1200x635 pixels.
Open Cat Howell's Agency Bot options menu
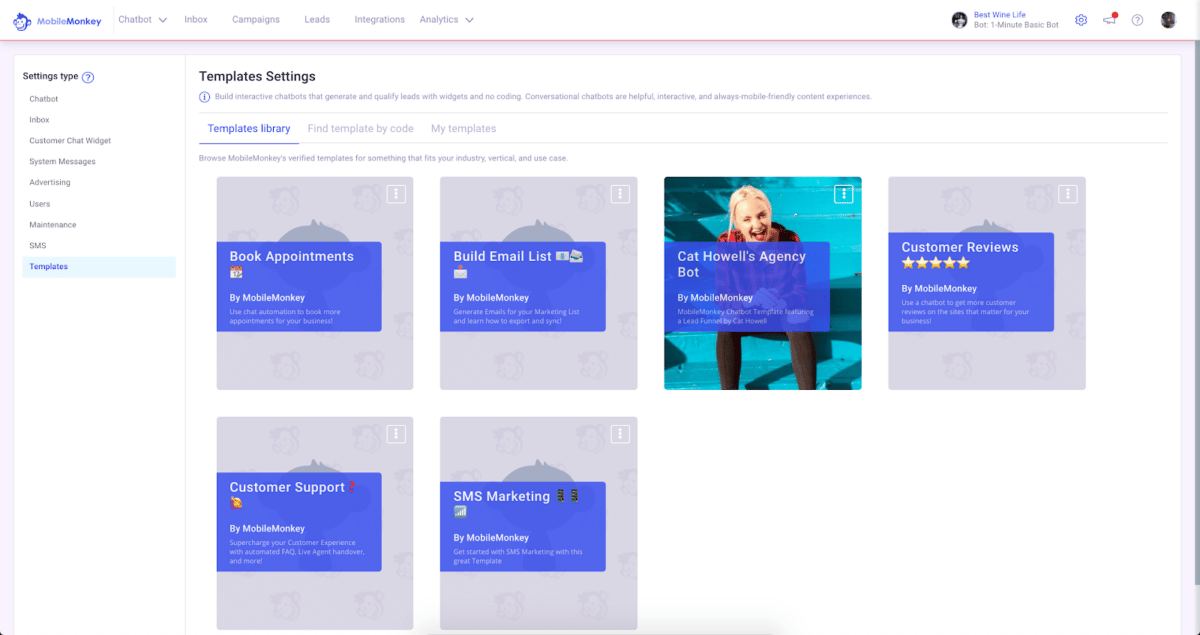point(844,194)
